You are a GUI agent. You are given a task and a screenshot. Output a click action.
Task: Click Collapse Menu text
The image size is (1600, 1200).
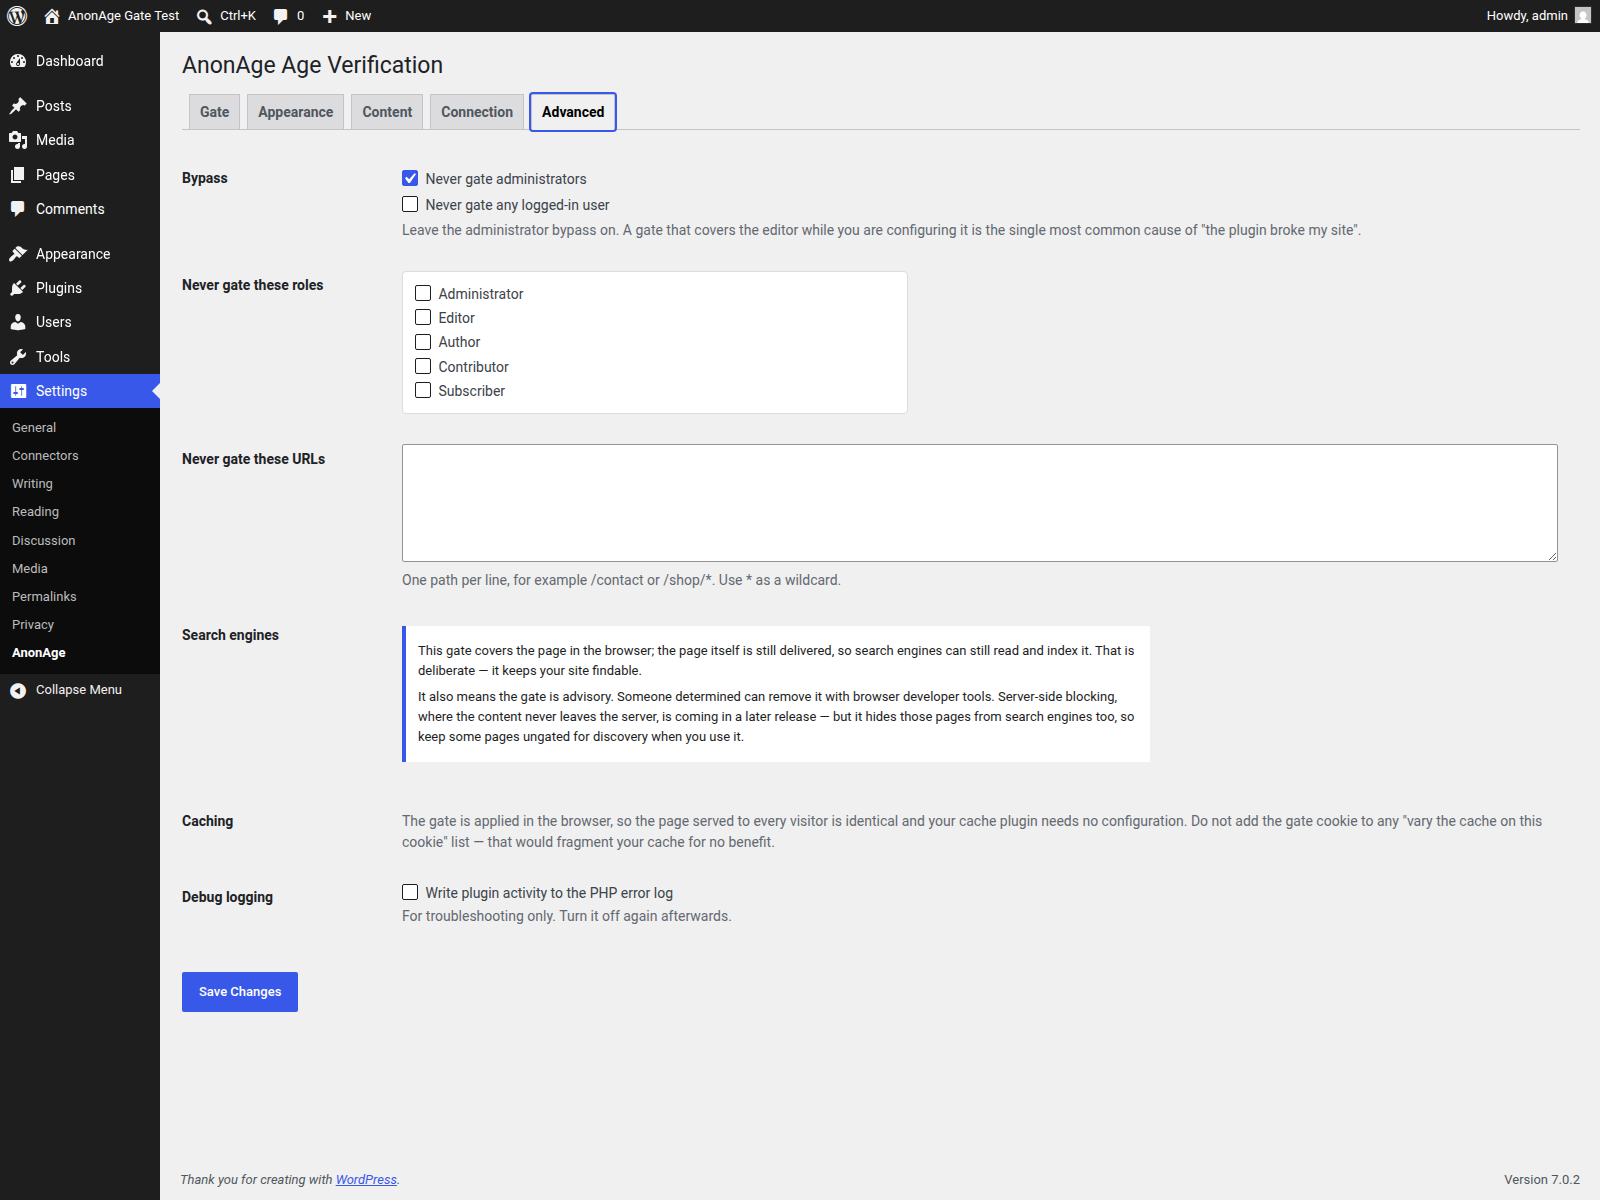tap(79, 690)
